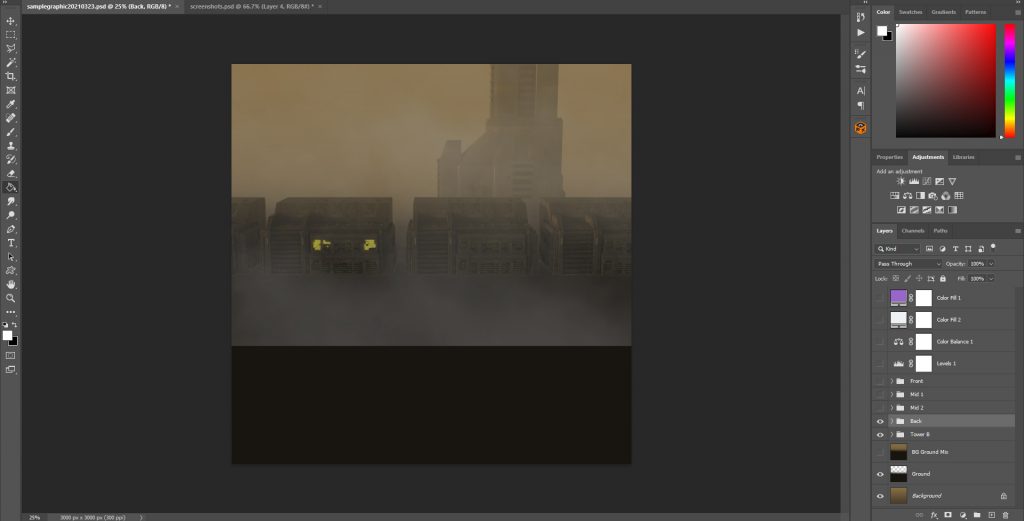Show the Front layer group

pyautogui.click(x=880, y=381)
